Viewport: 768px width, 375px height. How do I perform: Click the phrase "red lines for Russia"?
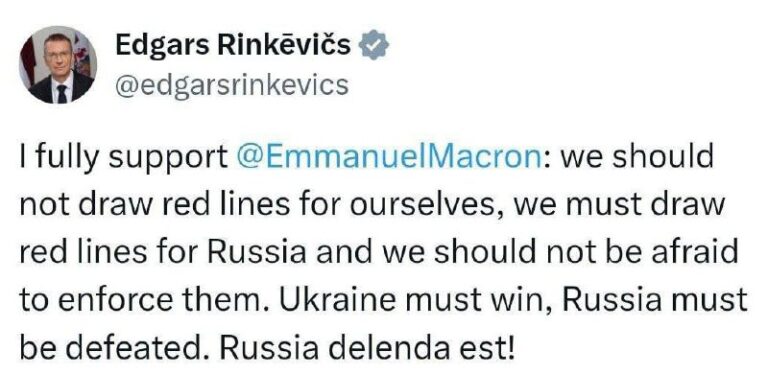tap(163, 251)
